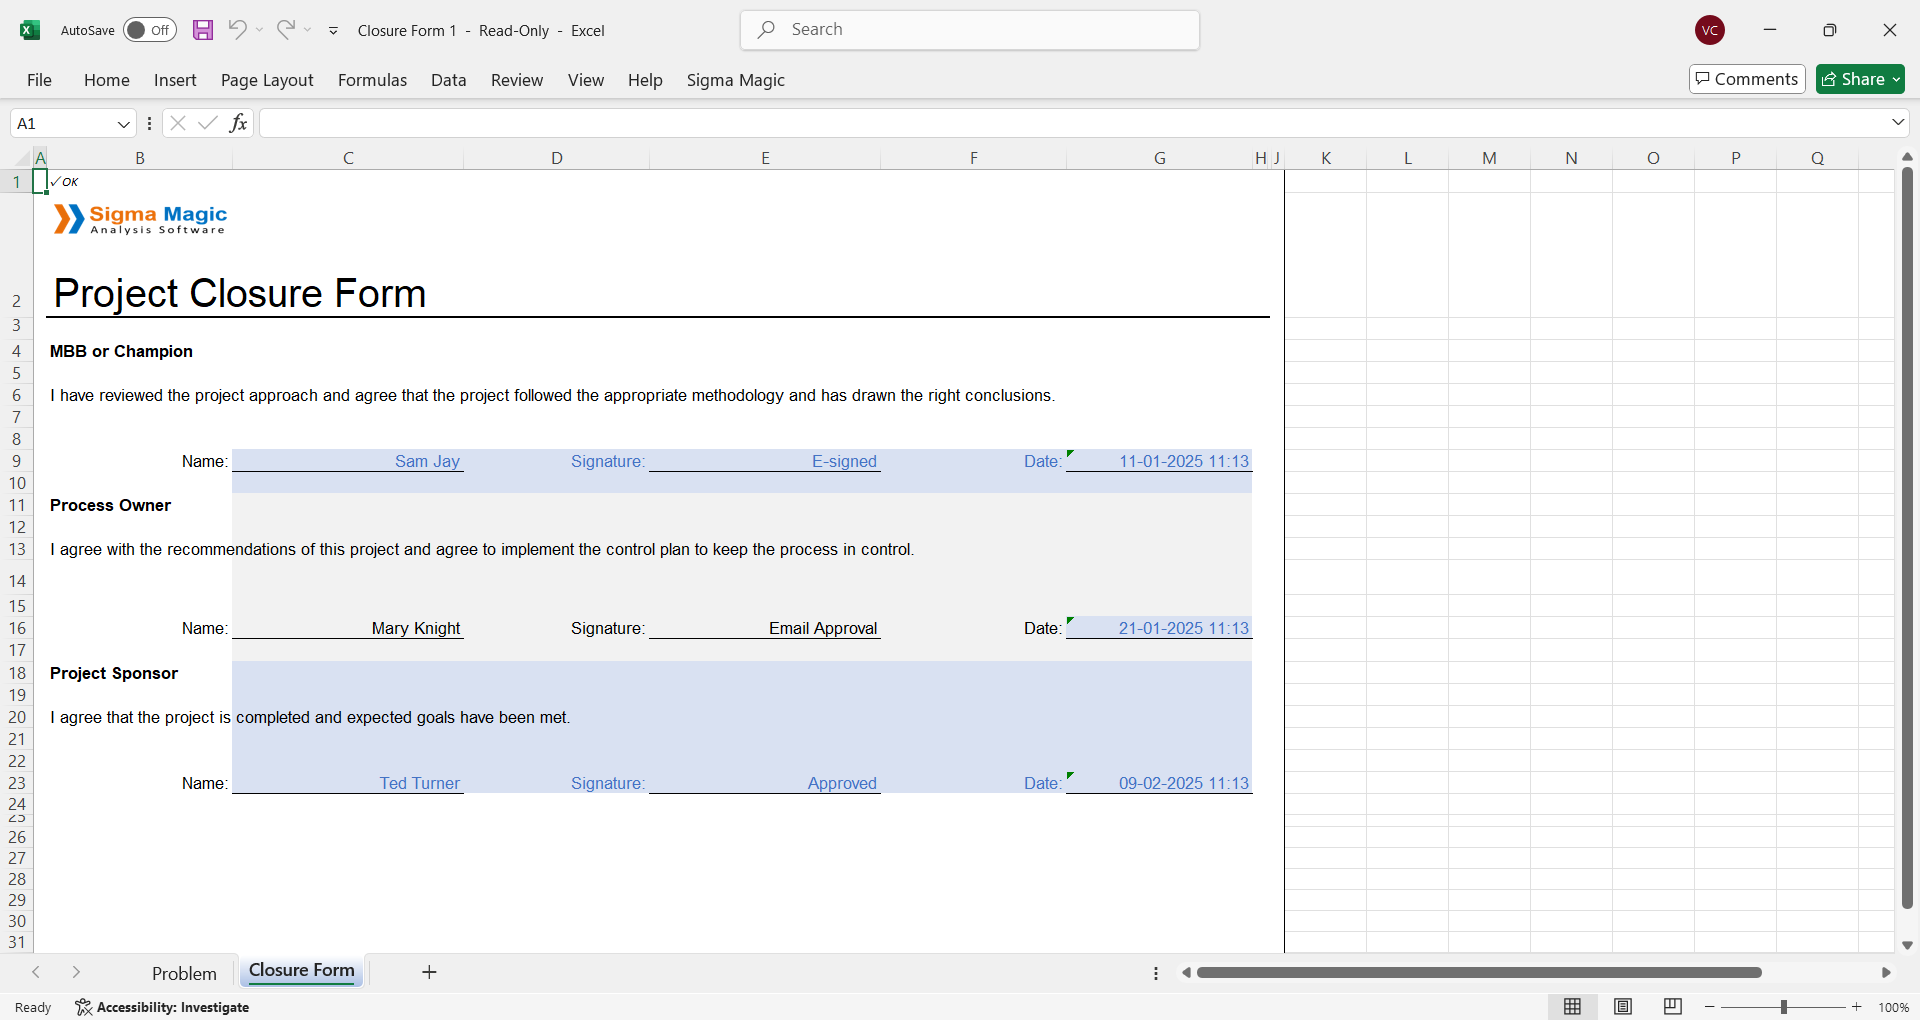The image size is (1920, 1020).
Task: Click the Comments button
Action: pos(1747,79)
